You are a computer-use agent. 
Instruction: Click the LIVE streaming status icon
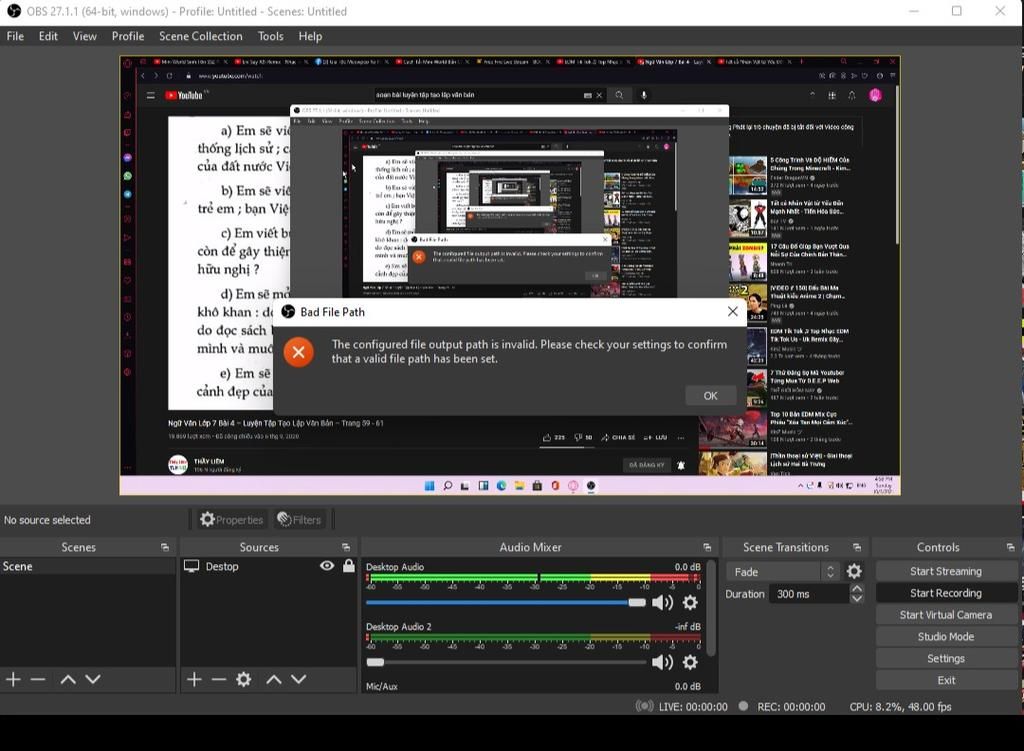tap(645, 706)
